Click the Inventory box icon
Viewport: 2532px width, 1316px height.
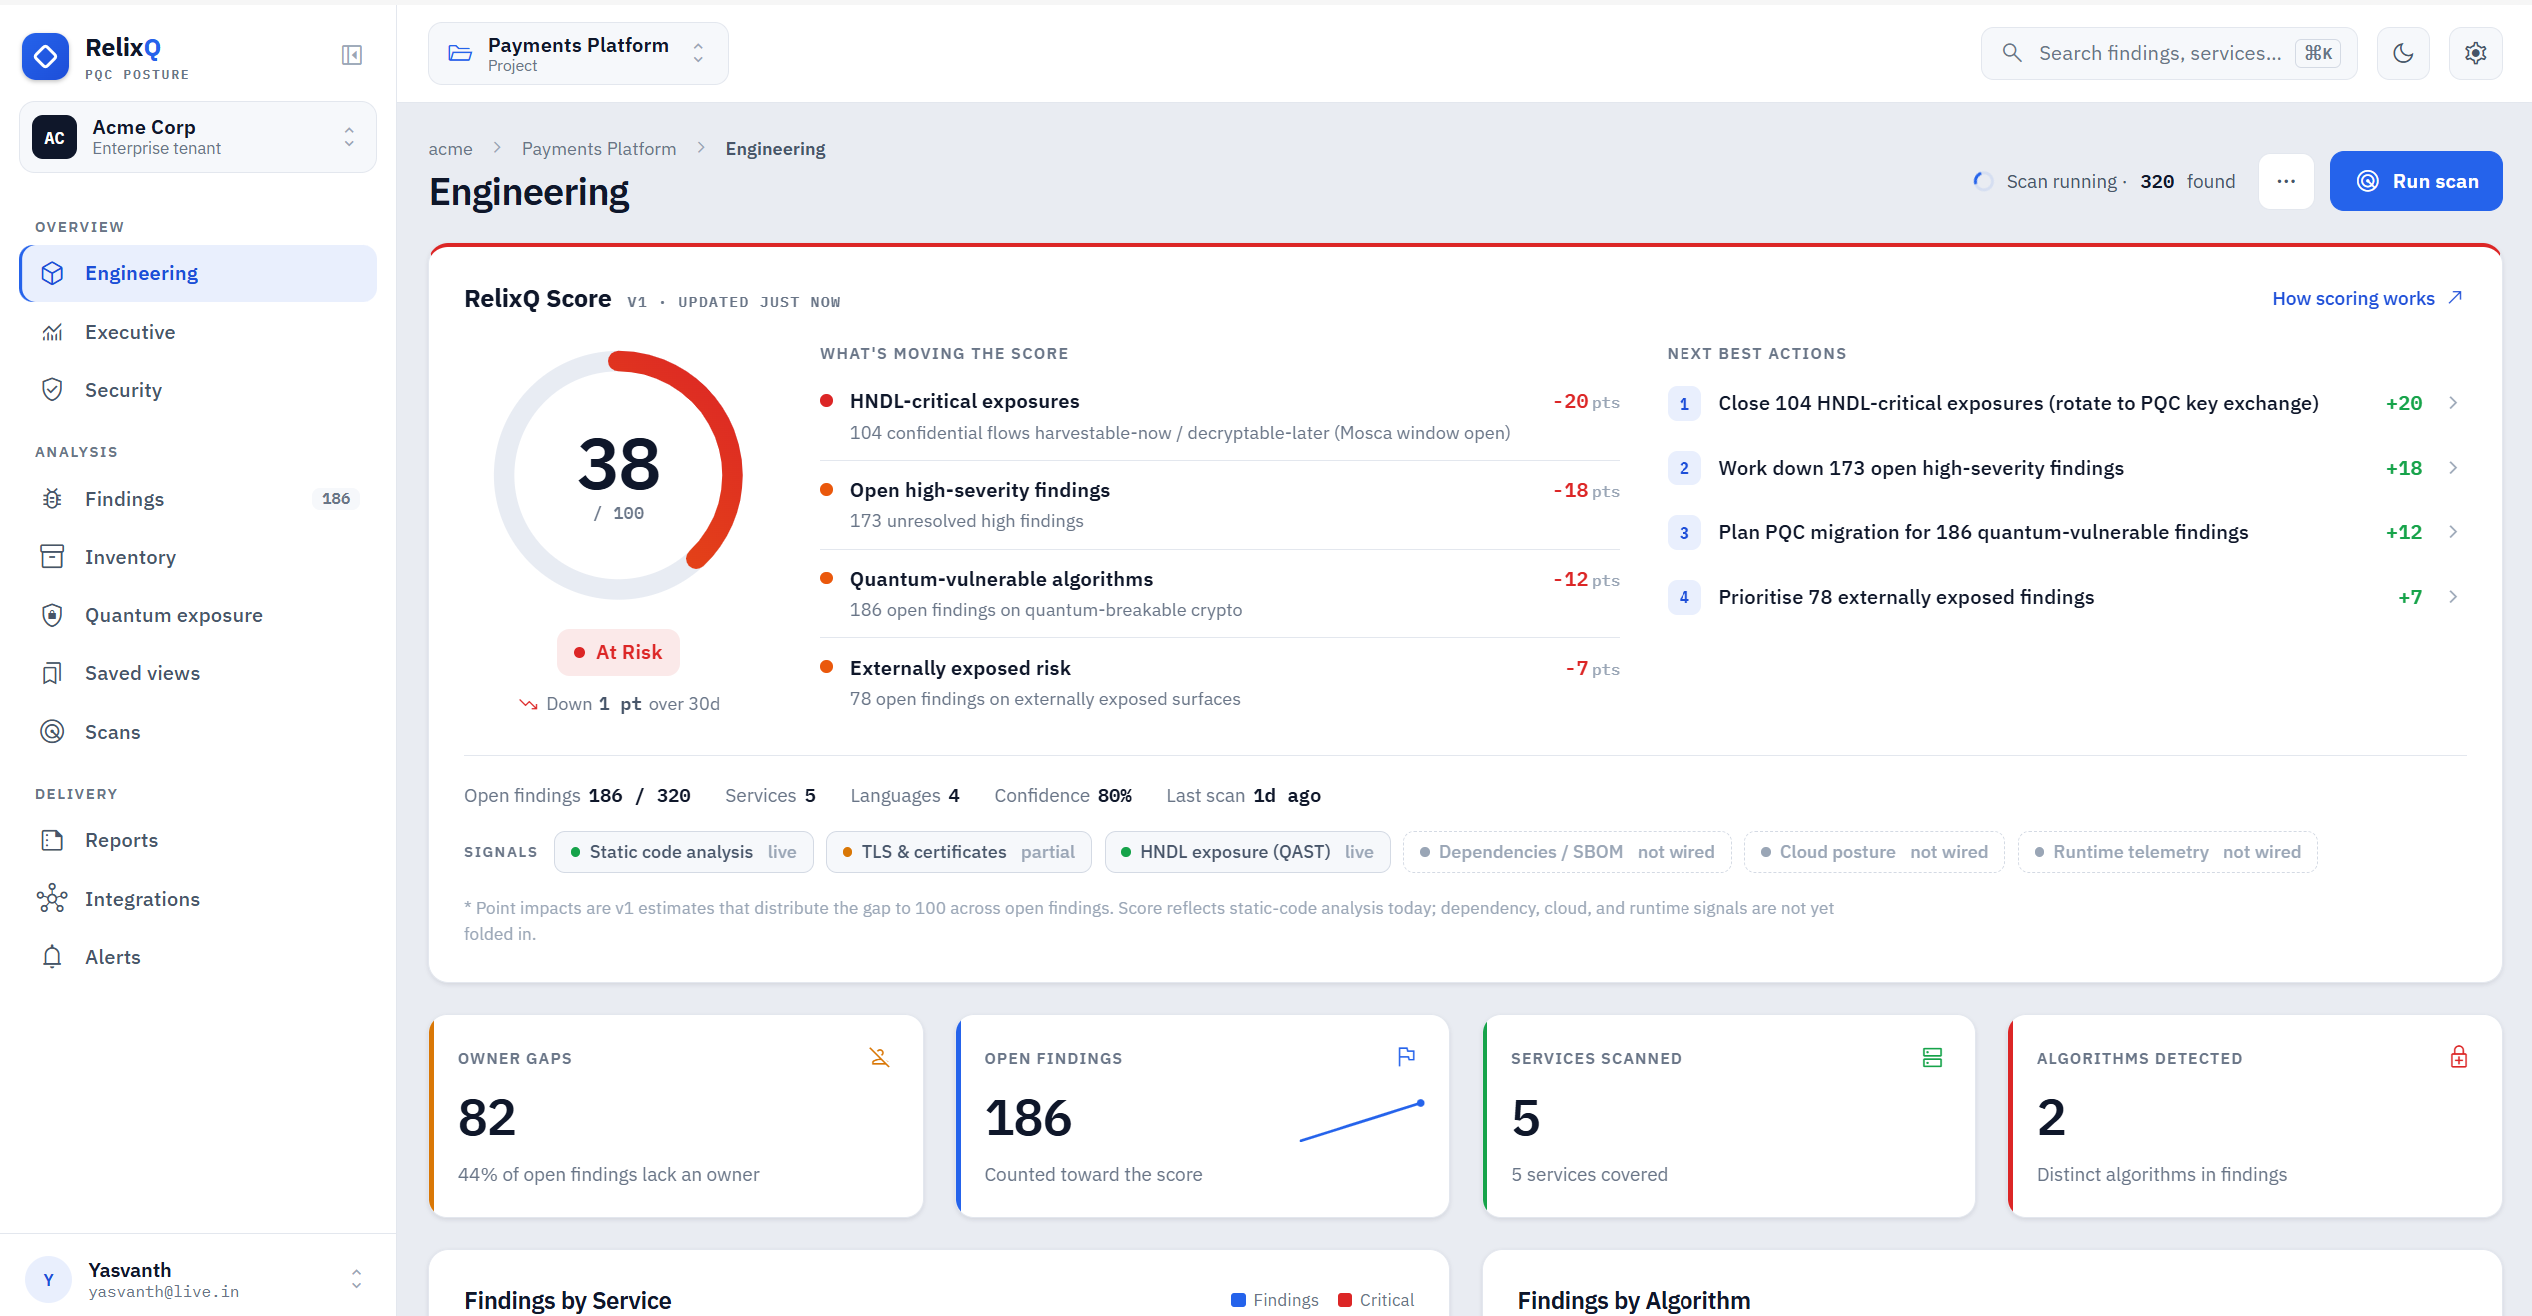[x=52, y=557]
